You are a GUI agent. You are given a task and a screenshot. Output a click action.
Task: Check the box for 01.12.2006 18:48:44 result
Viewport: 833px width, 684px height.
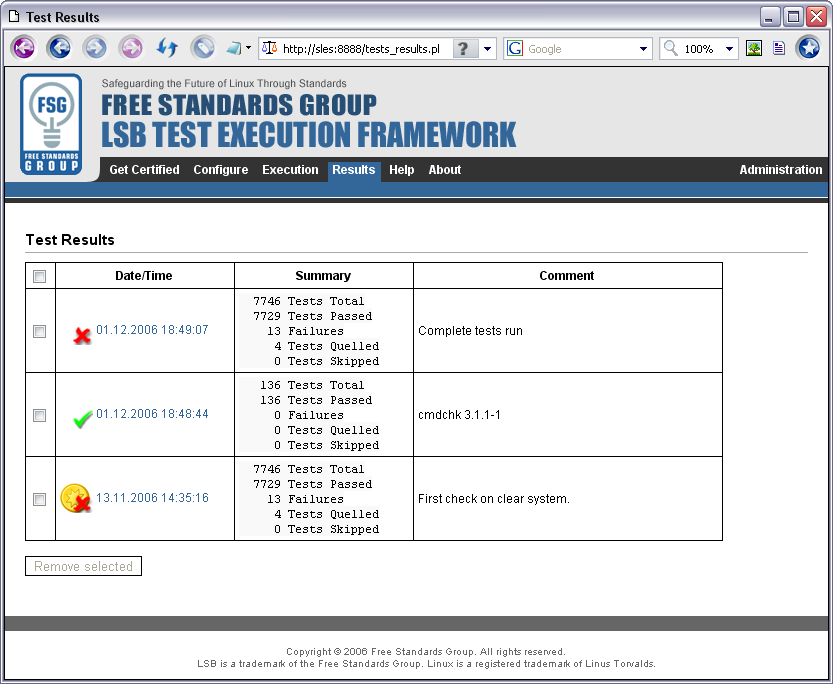point(39,415)
